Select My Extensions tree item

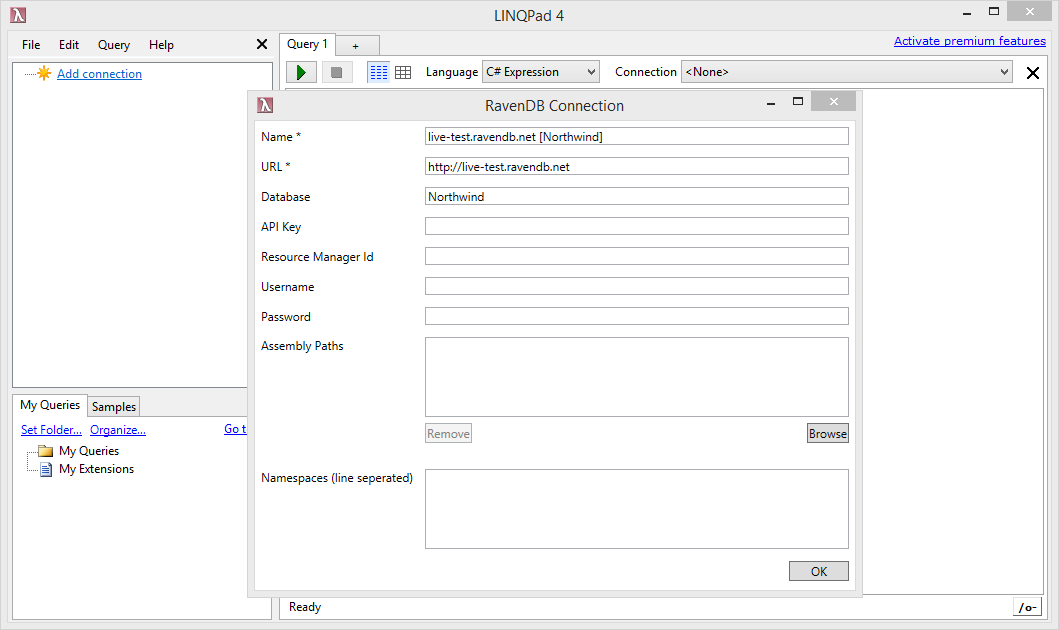tap(96, 469)
